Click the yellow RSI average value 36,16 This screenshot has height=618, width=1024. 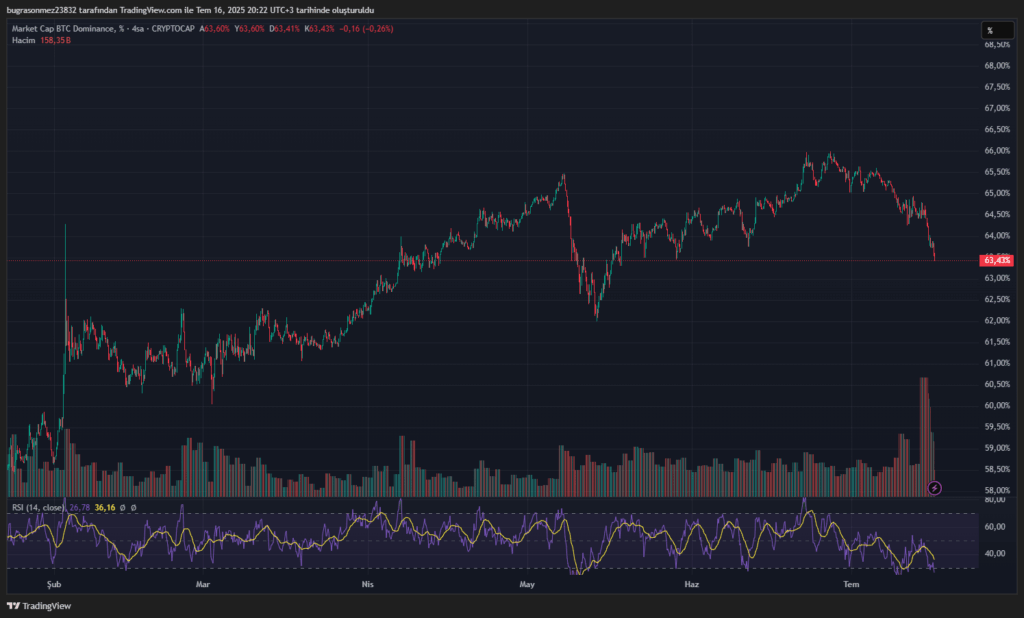[105, 508]
